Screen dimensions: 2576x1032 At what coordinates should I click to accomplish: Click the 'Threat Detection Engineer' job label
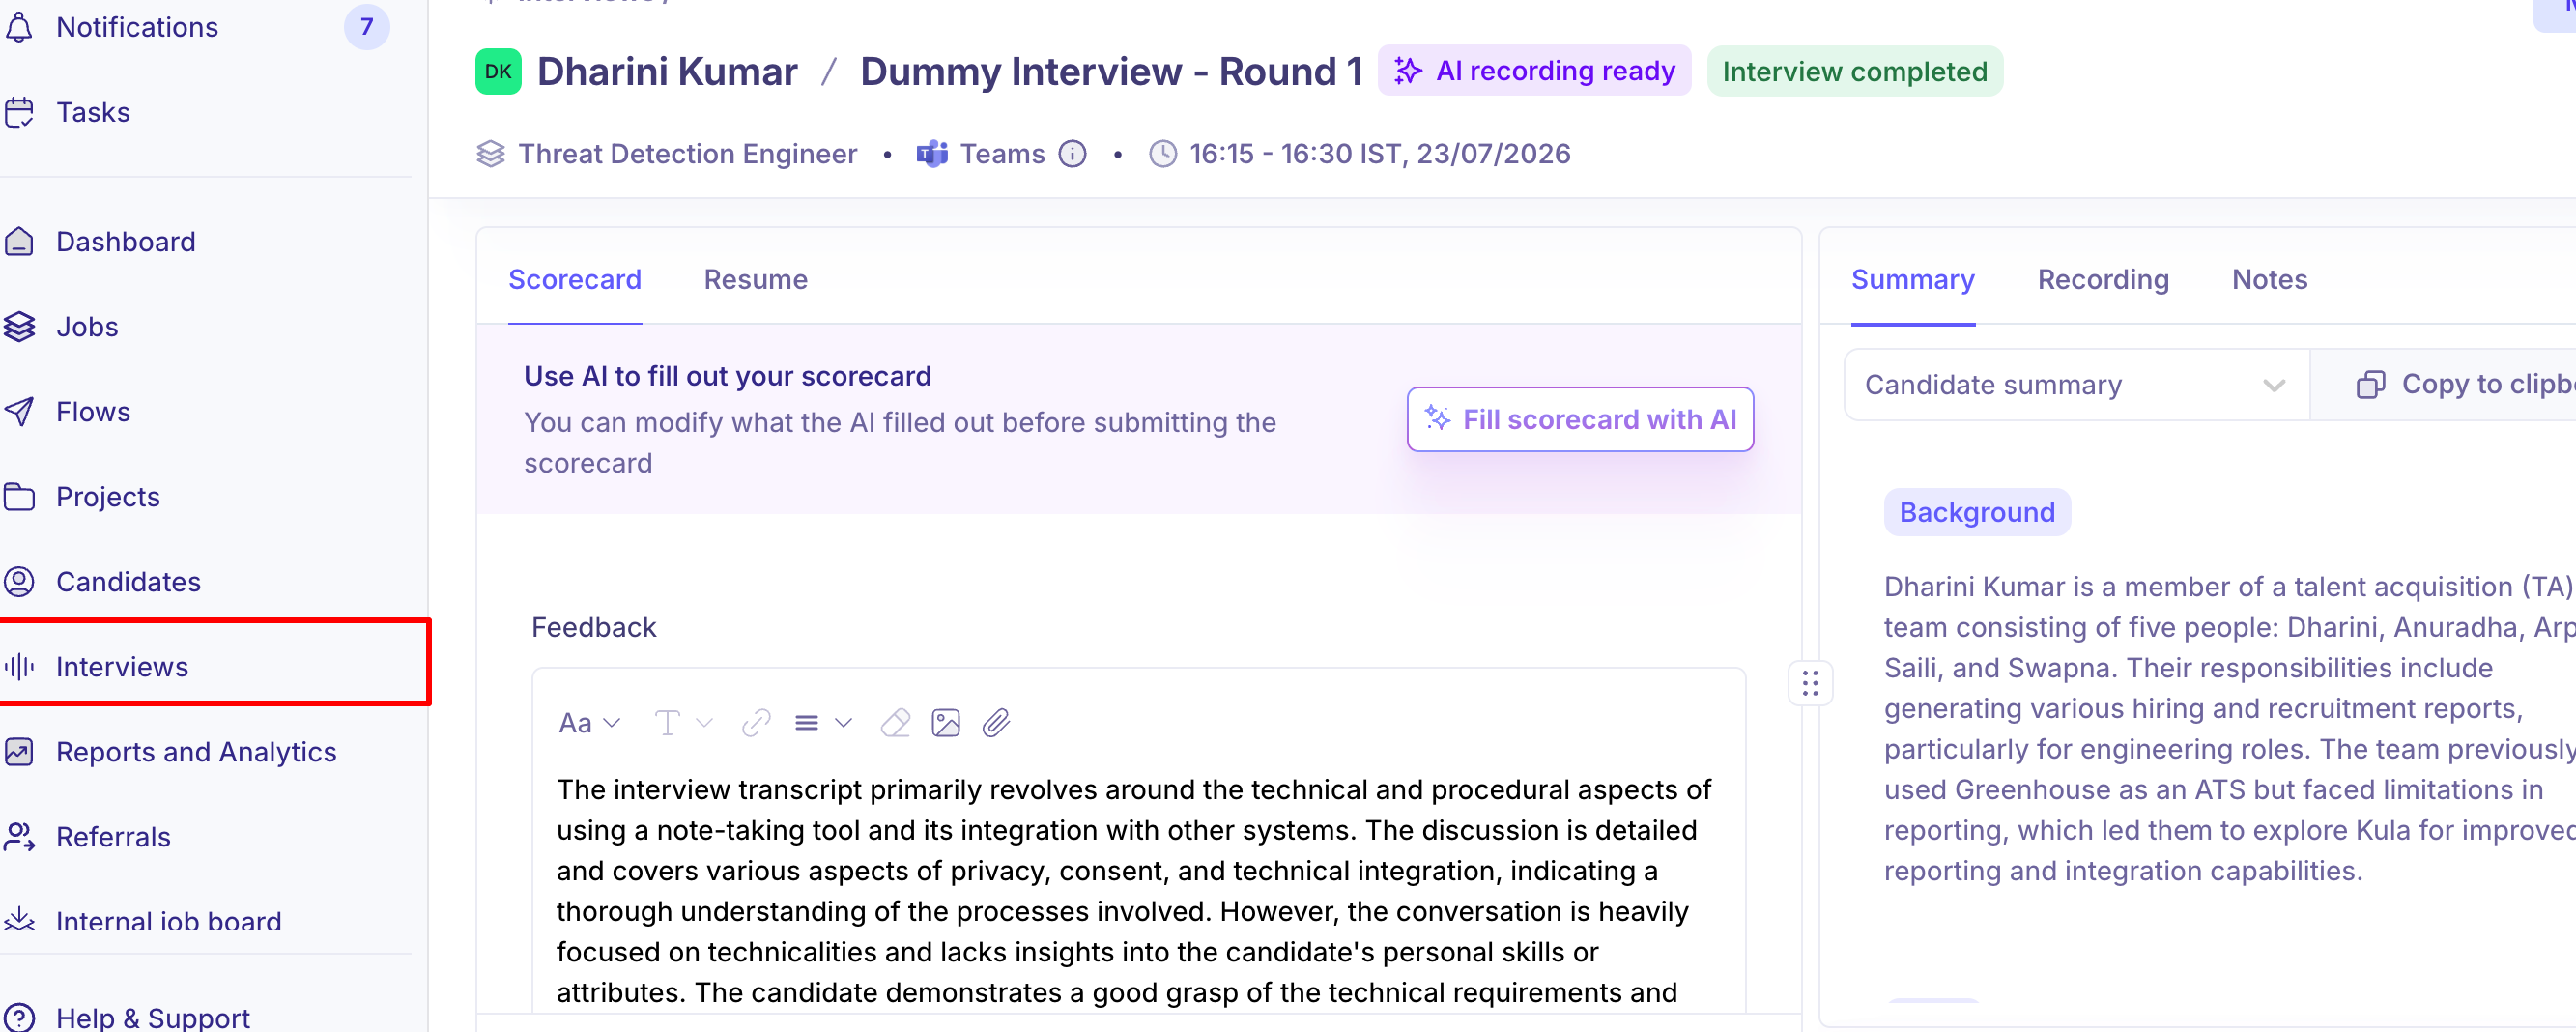pyautogui.click(x=687, y=154)
